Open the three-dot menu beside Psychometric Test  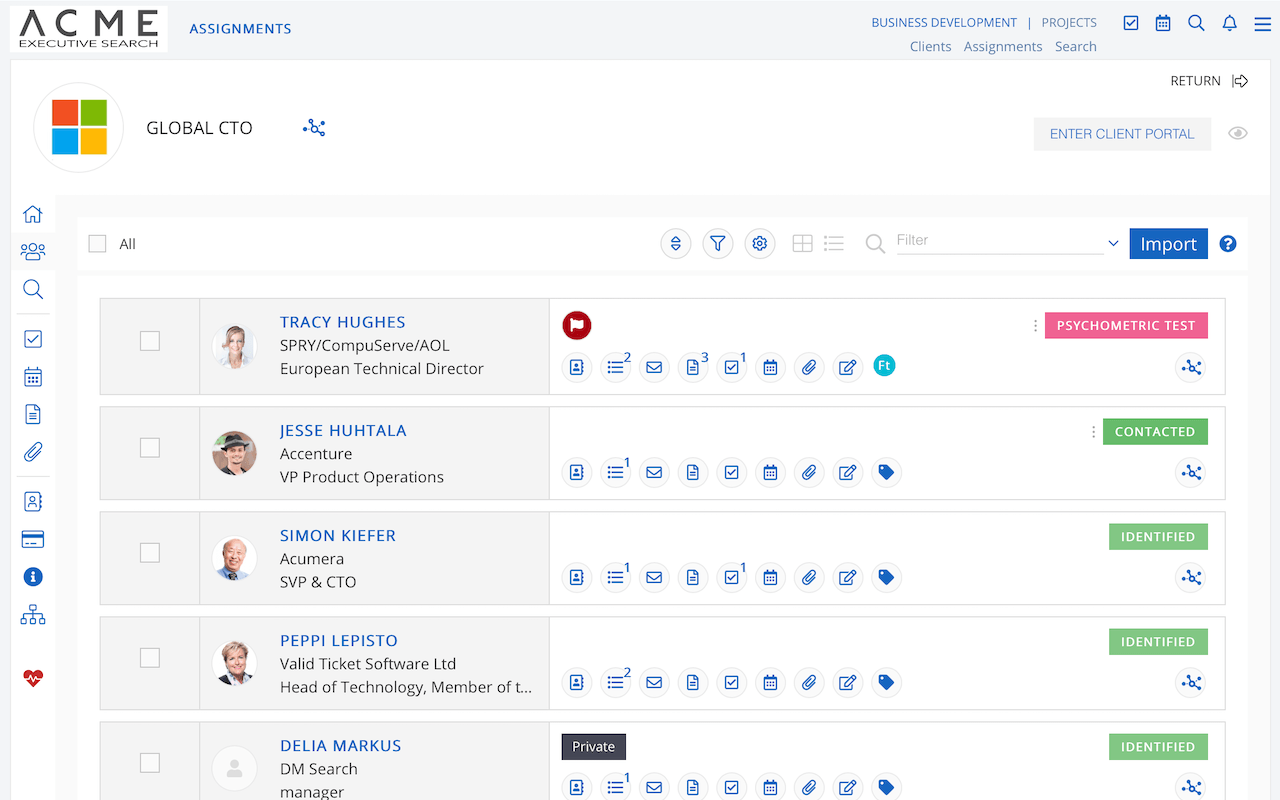point(1035,325)
